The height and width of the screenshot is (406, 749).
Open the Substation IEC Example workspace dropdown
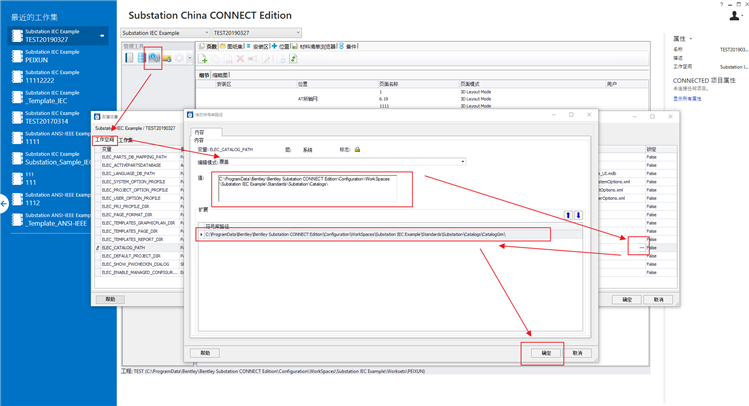(165, 33)
